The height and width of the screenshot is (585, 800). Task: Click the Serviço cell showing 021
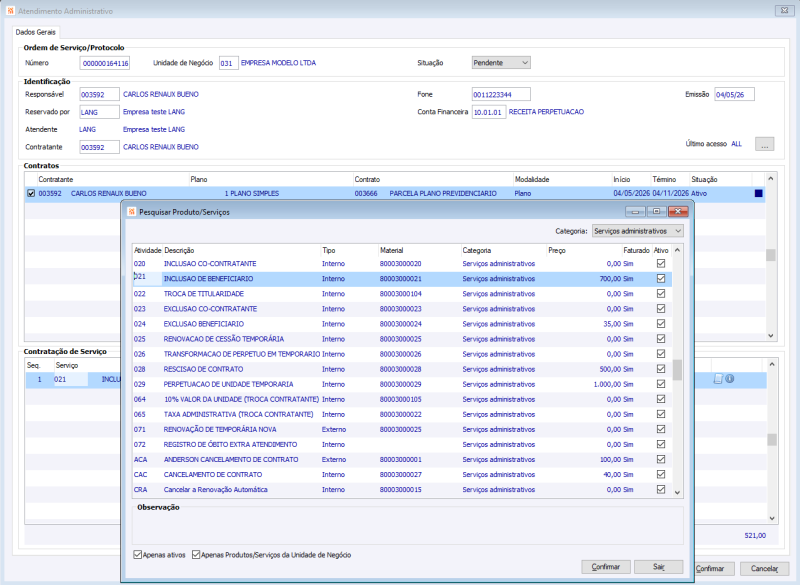tap(70, 379)
